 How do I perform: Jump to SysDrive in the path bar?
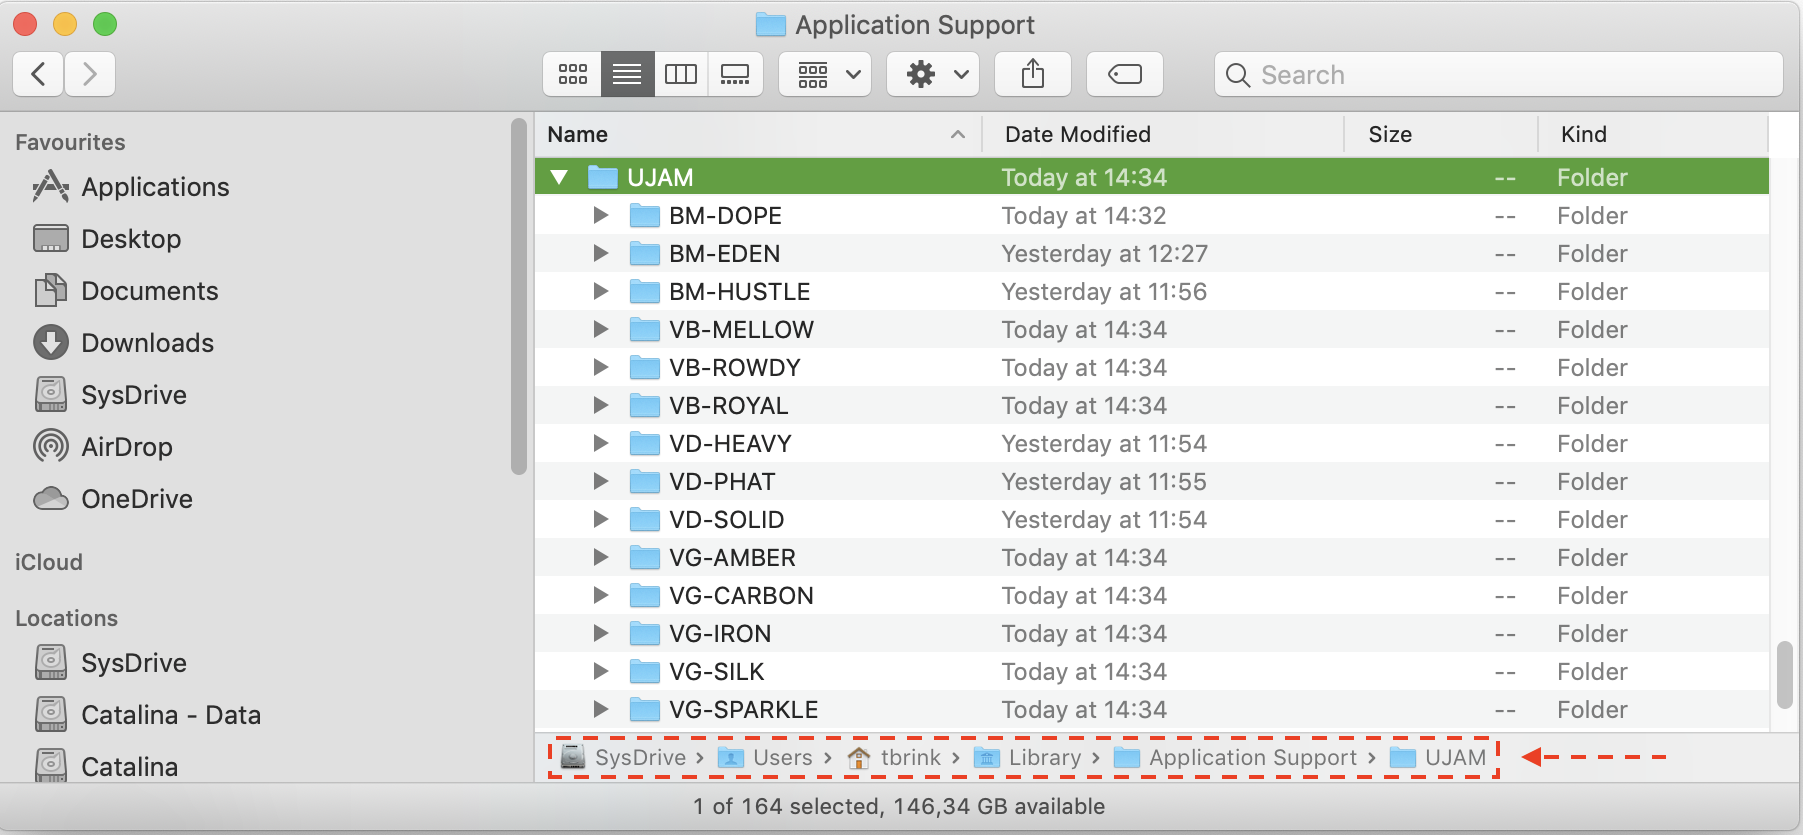623,758
